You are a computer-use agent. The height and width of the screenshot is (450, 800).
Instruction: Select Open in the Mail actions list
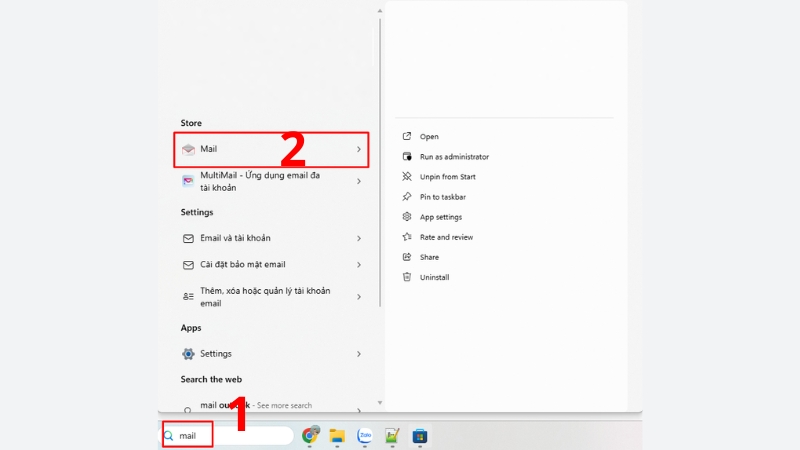pos(429,137)
